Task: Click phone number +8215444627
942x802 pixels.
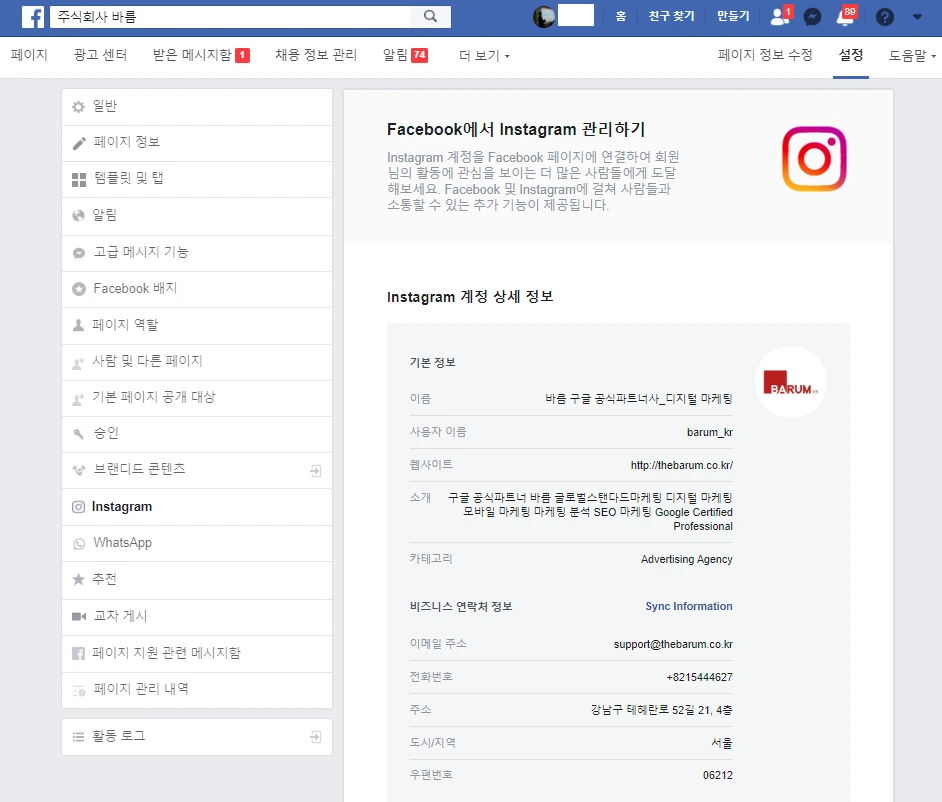Action: (699, 677)
